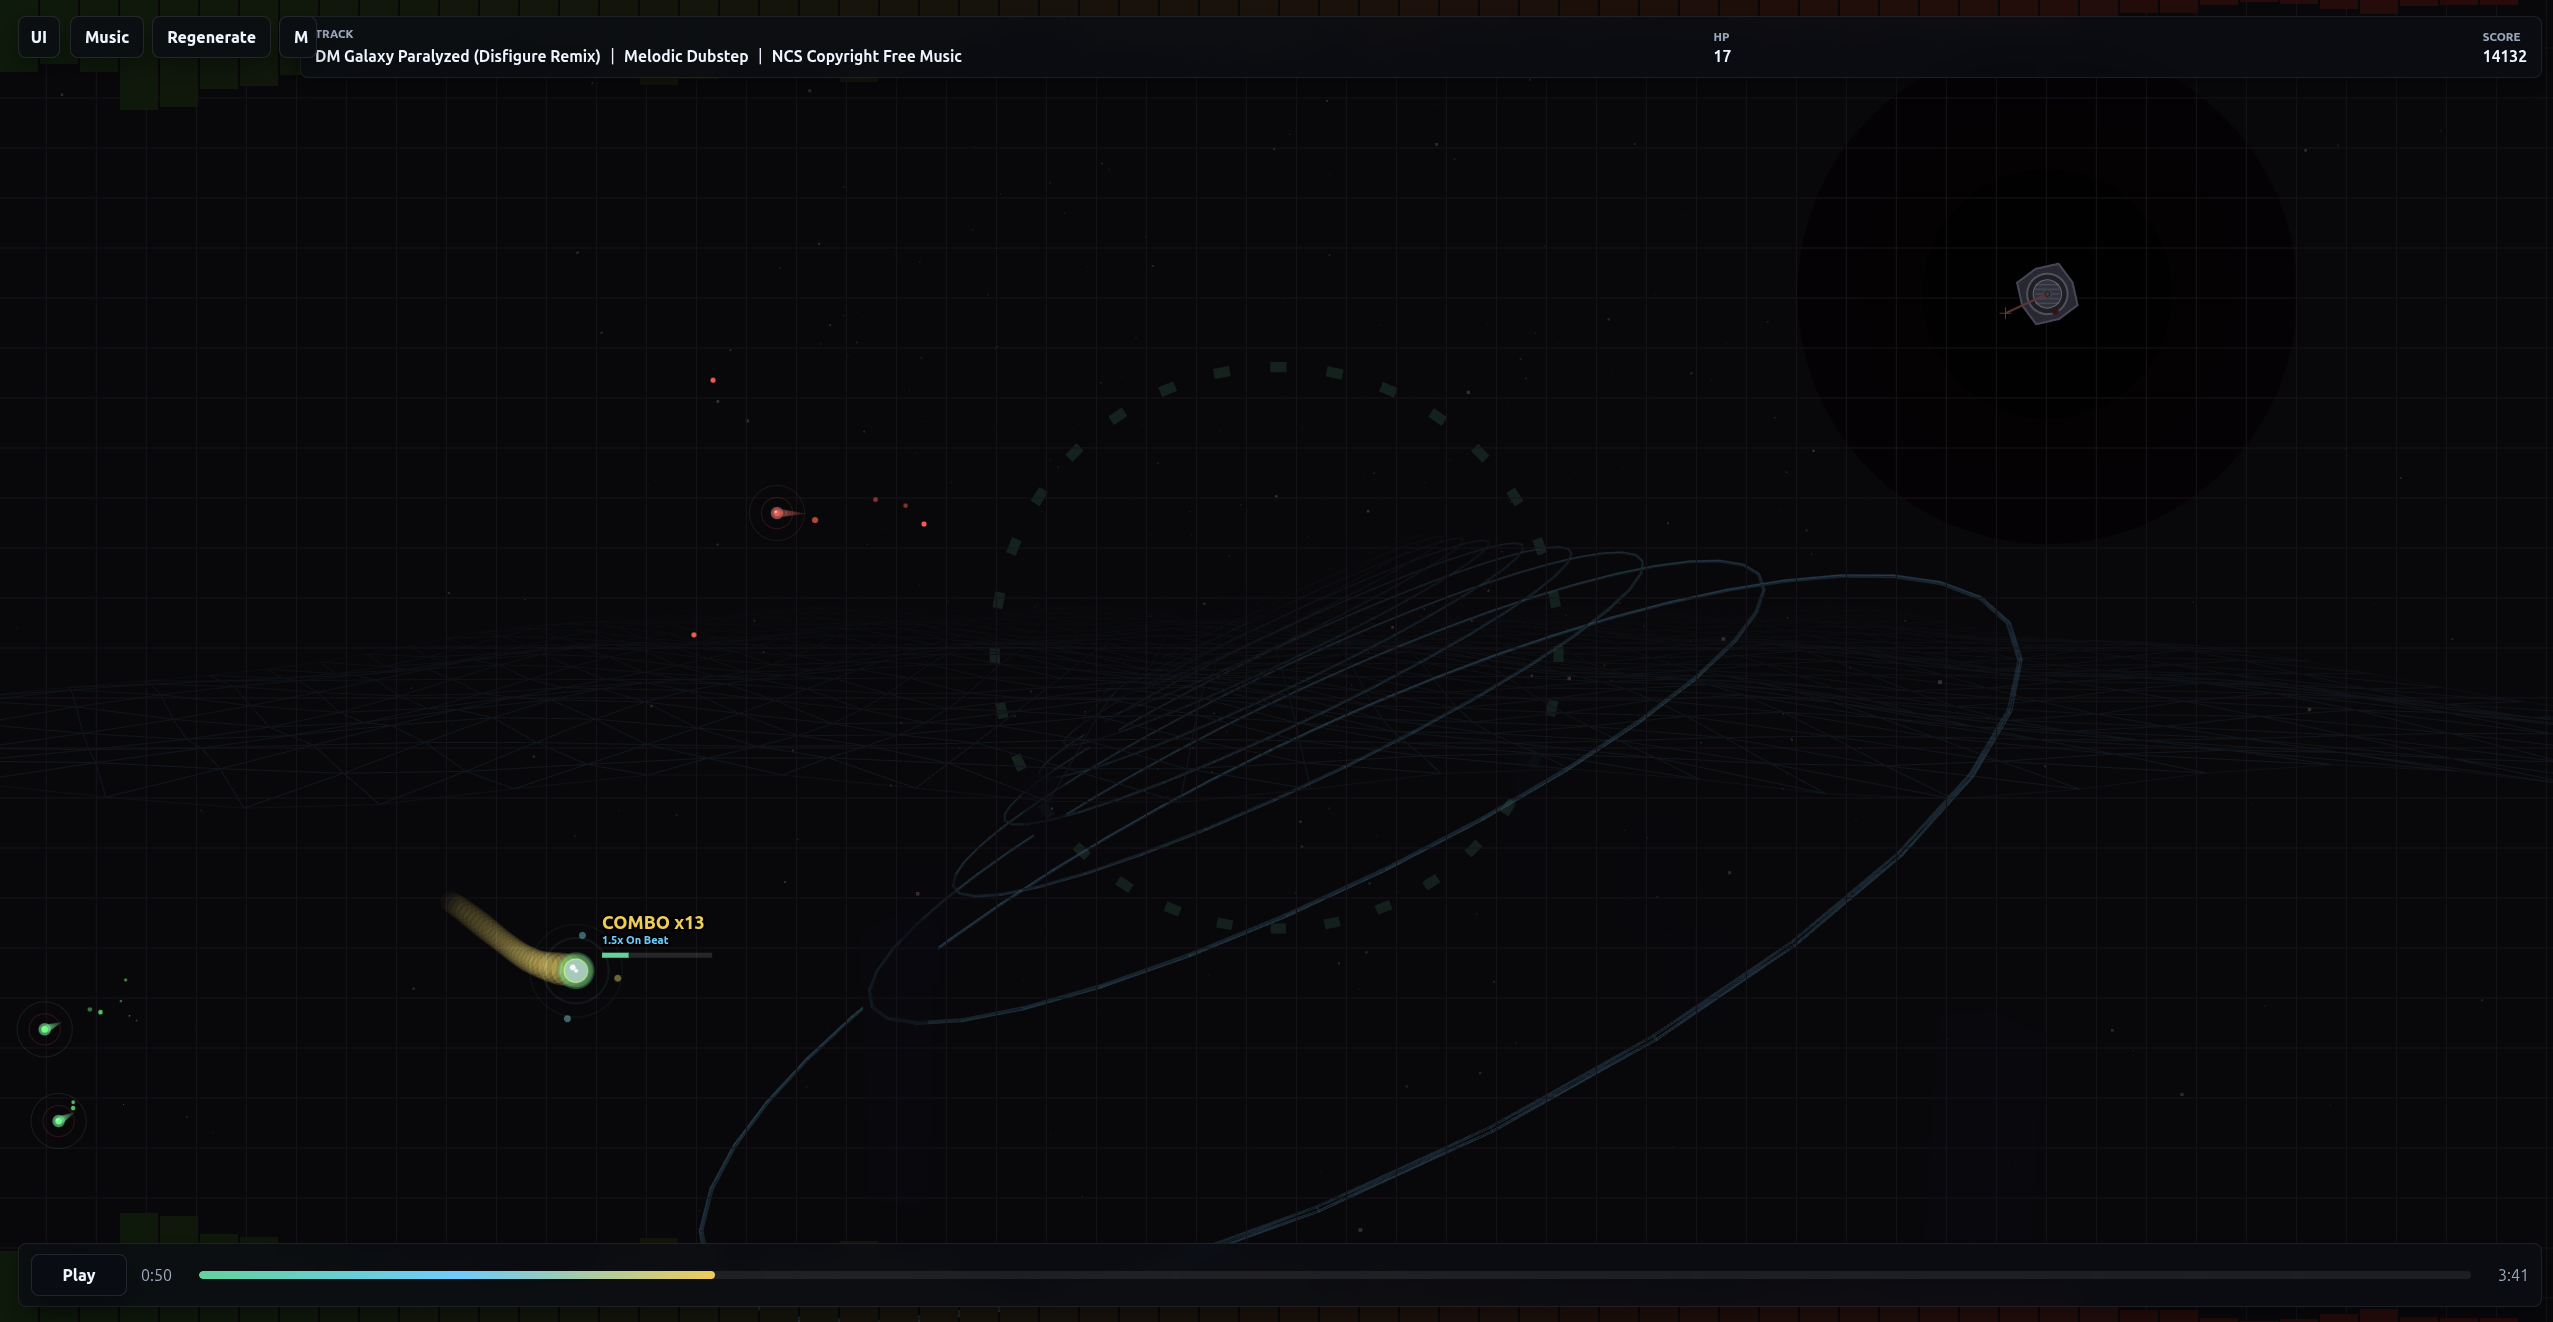Click the NCS Copyright Free Music text

pos(866,56)
